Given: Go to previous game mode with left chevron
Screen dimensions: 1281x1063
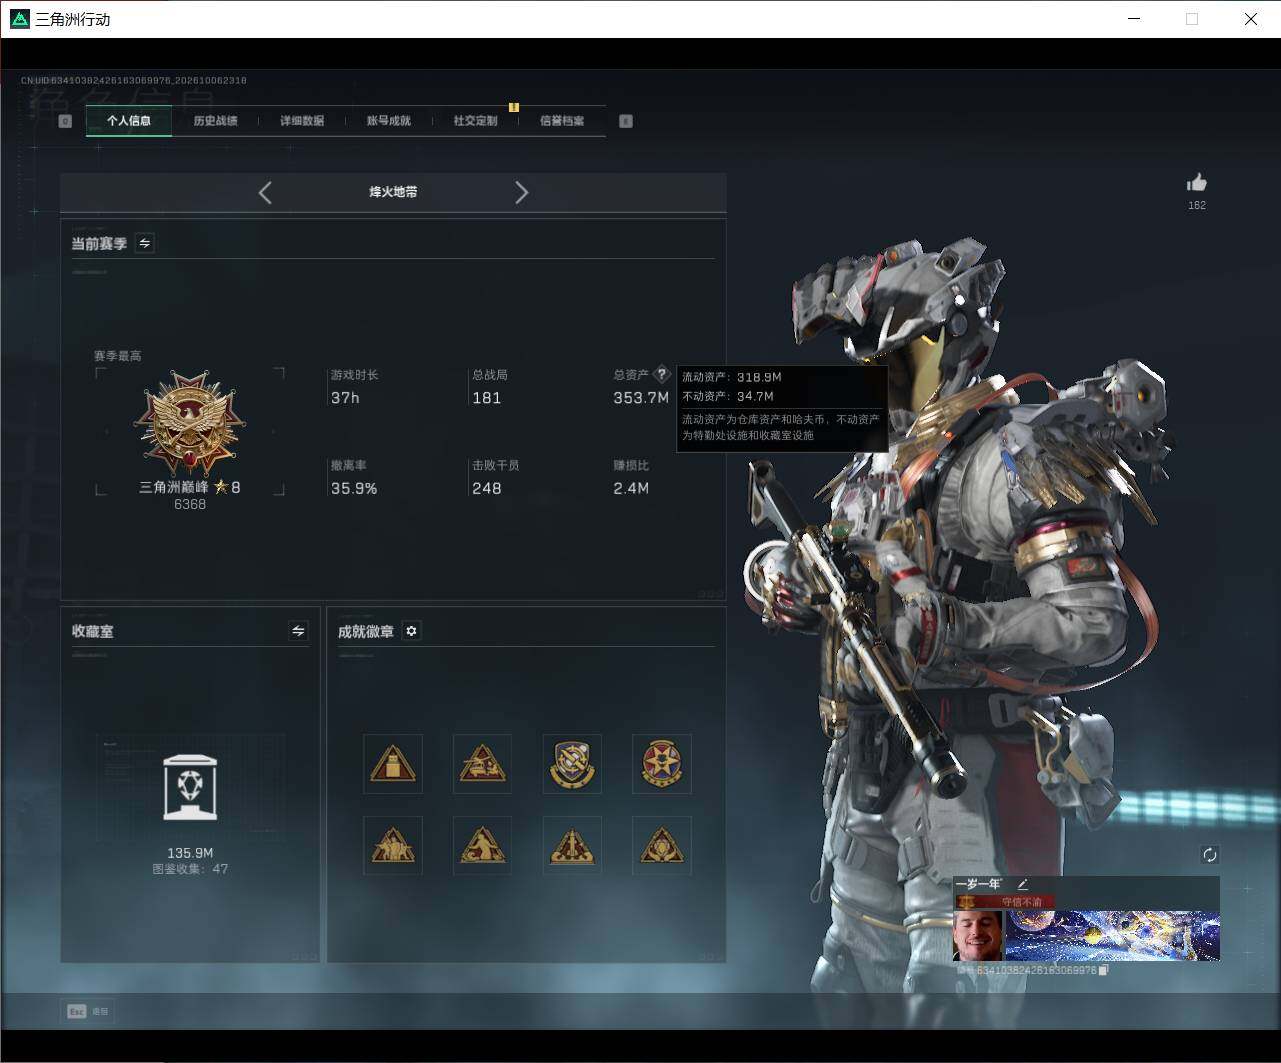Looking at the screenshot, I should (265, 193).
